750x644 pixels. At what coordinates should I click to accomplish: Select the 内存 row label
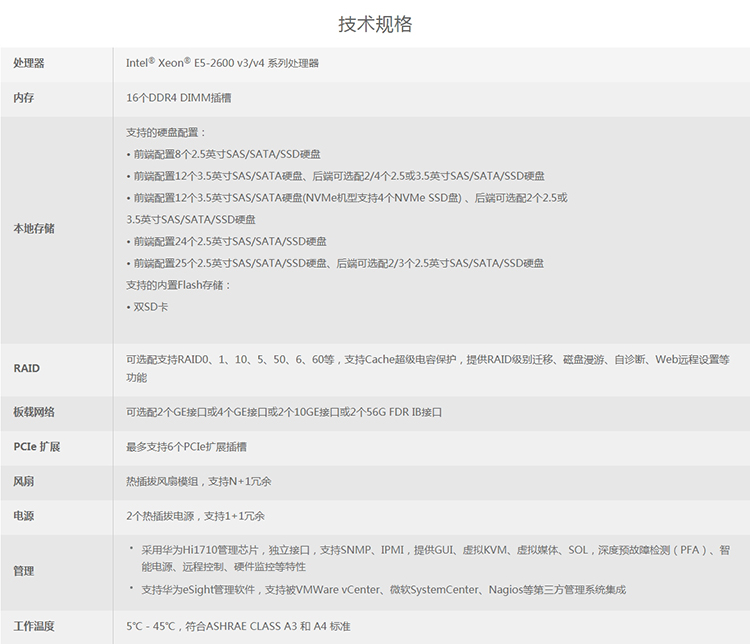tap(23, 98)
